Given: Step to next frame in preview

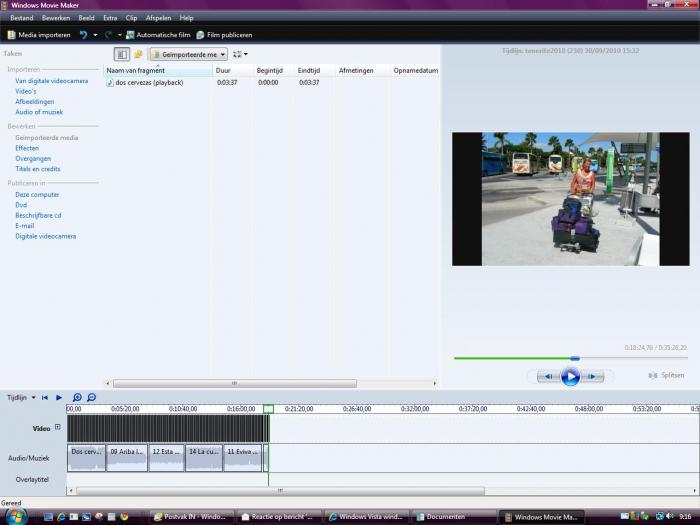Looking at the screenshot, I should click(x=592, y=377).
